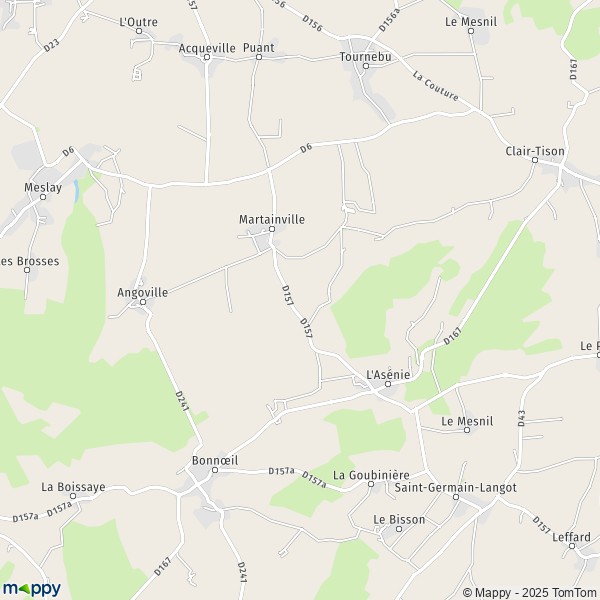This screenshot has height=600, width=600.
Task: Click the Saint-Germain-Langot marker
Action: tap(456, 497)
